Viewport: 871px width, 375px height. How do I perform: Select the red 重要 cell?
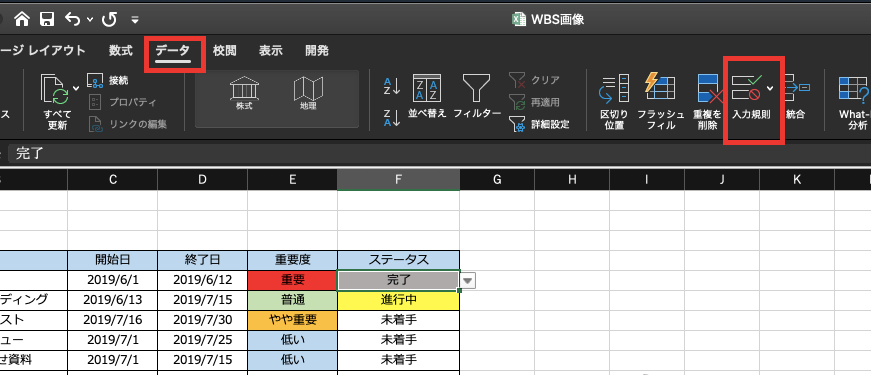293,280
